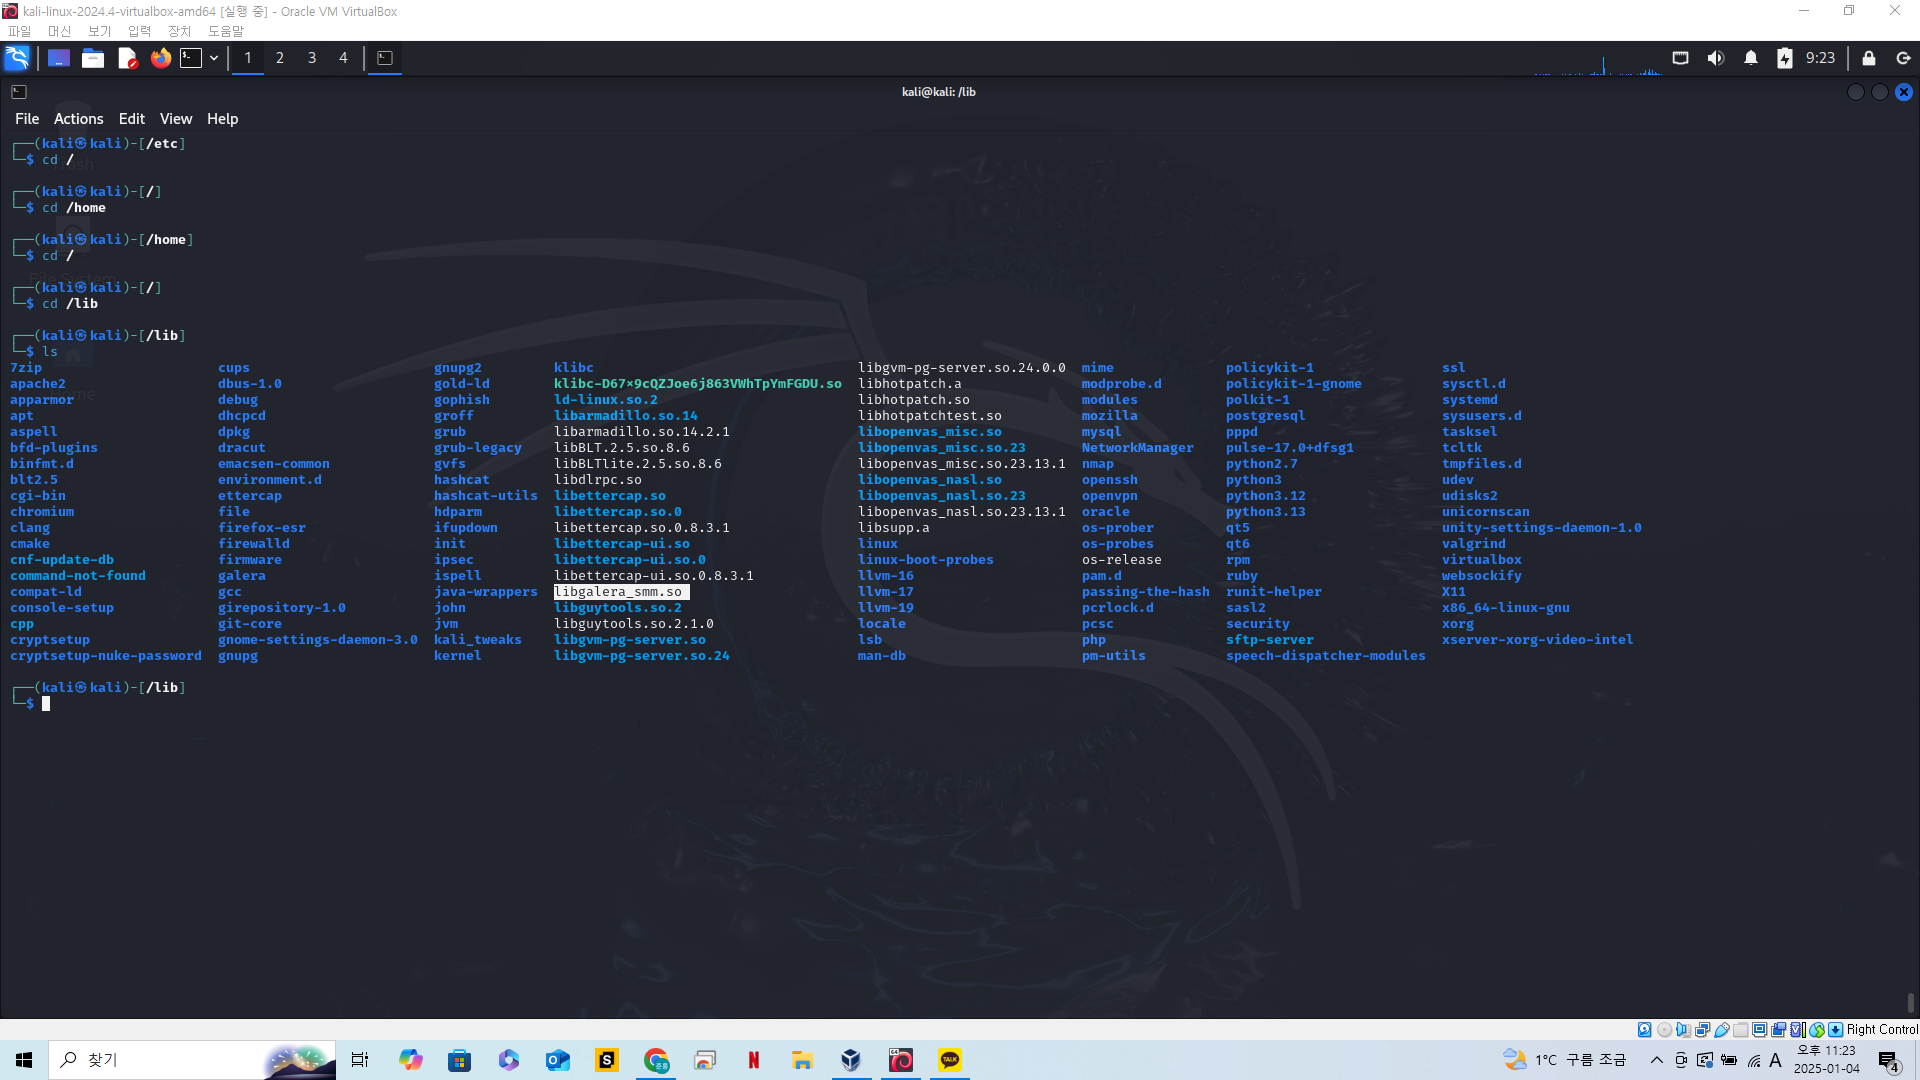
Task: Show hidden Windows tray icons chevron
Action: coord(1656,1060)
